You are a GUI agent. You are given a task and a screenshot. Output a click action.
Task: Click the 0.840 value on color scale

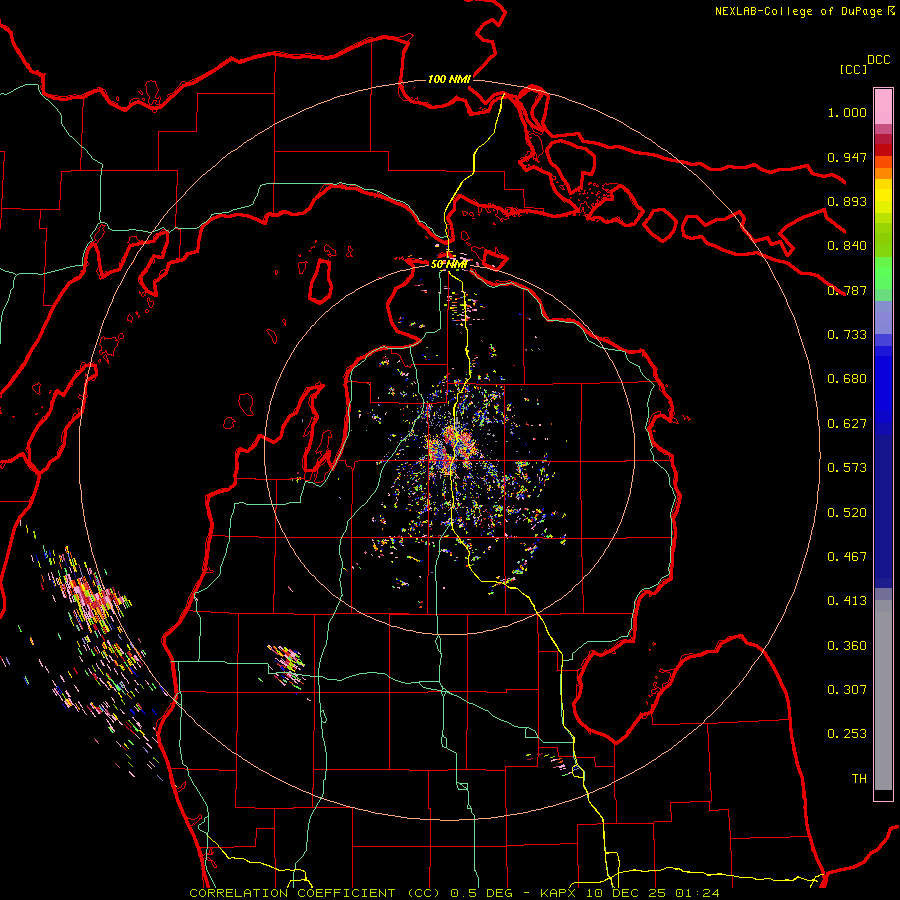coord(847,246)
